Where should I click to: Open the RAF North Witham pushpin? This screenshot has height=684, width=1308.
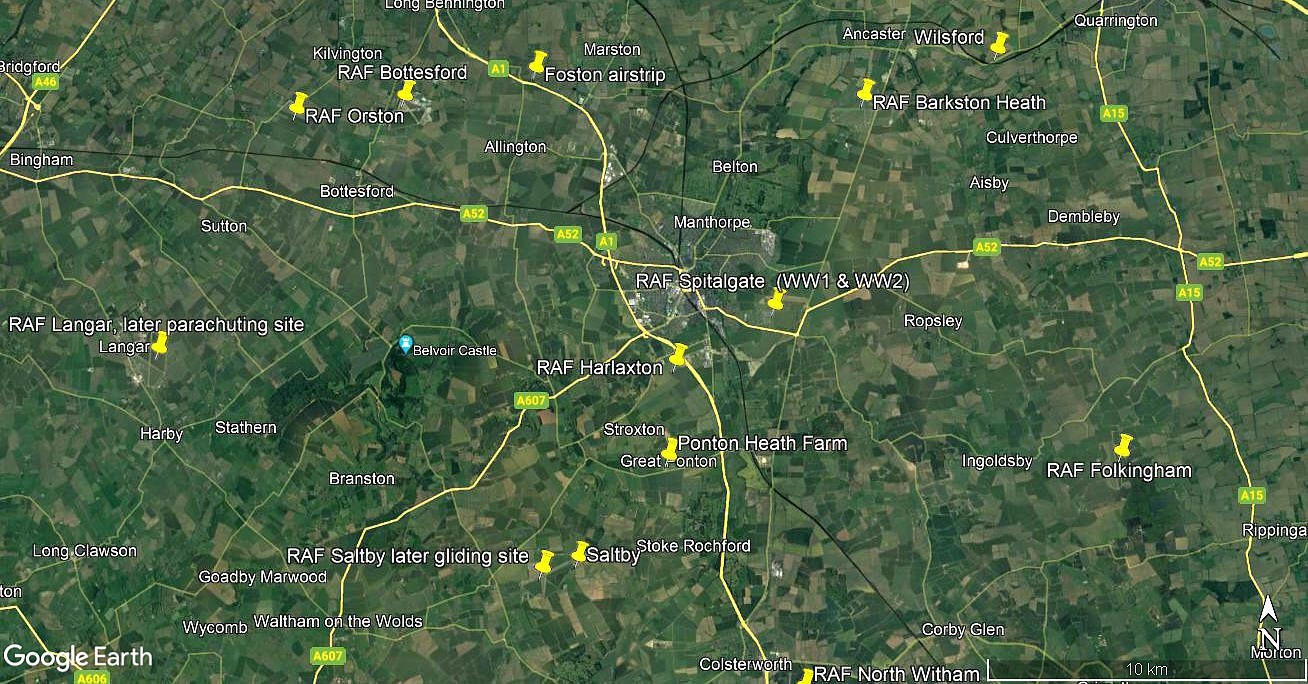[x=805, y=676]
